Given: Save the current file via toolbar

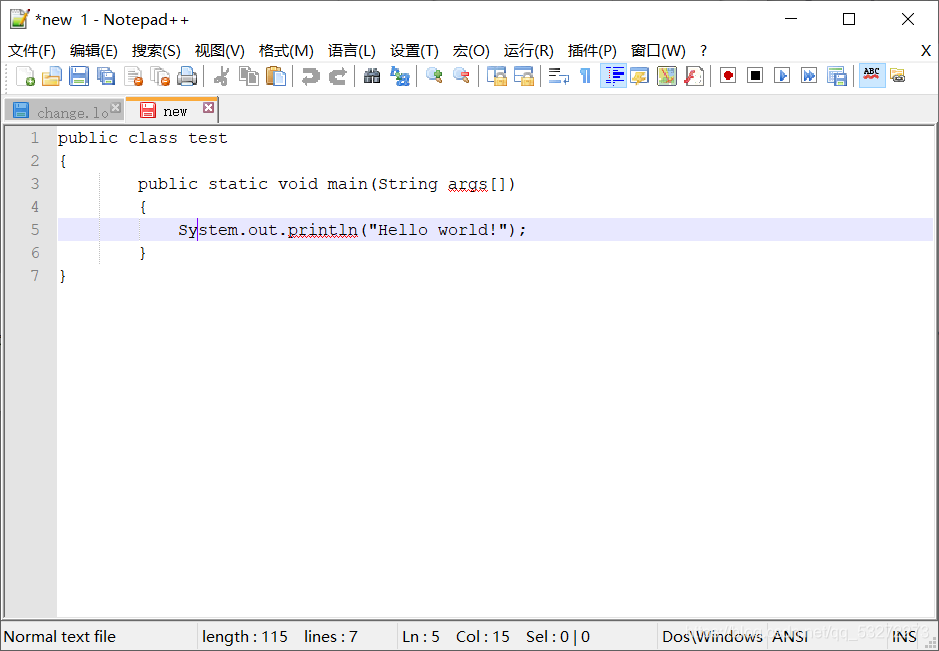Looking at the screenshot, I should tap(78, 76).
